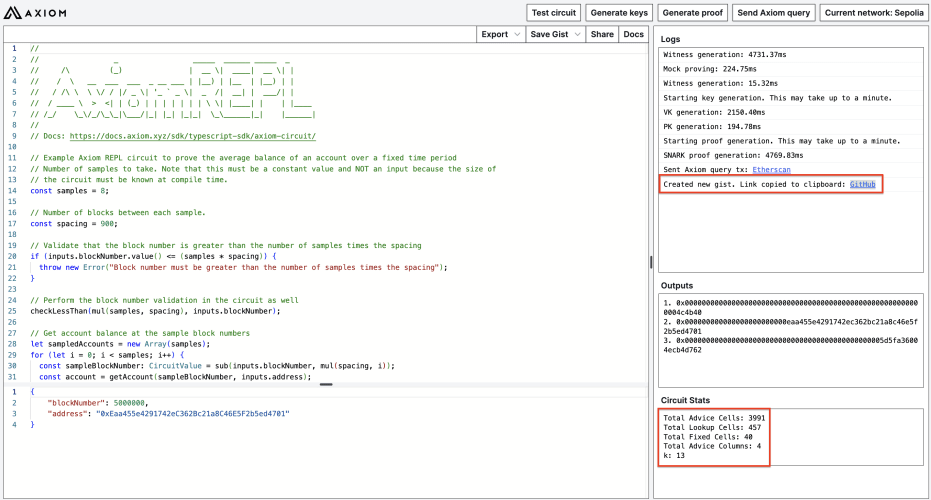
Task: Click output 3 hex value
Action: coord(790,346)
